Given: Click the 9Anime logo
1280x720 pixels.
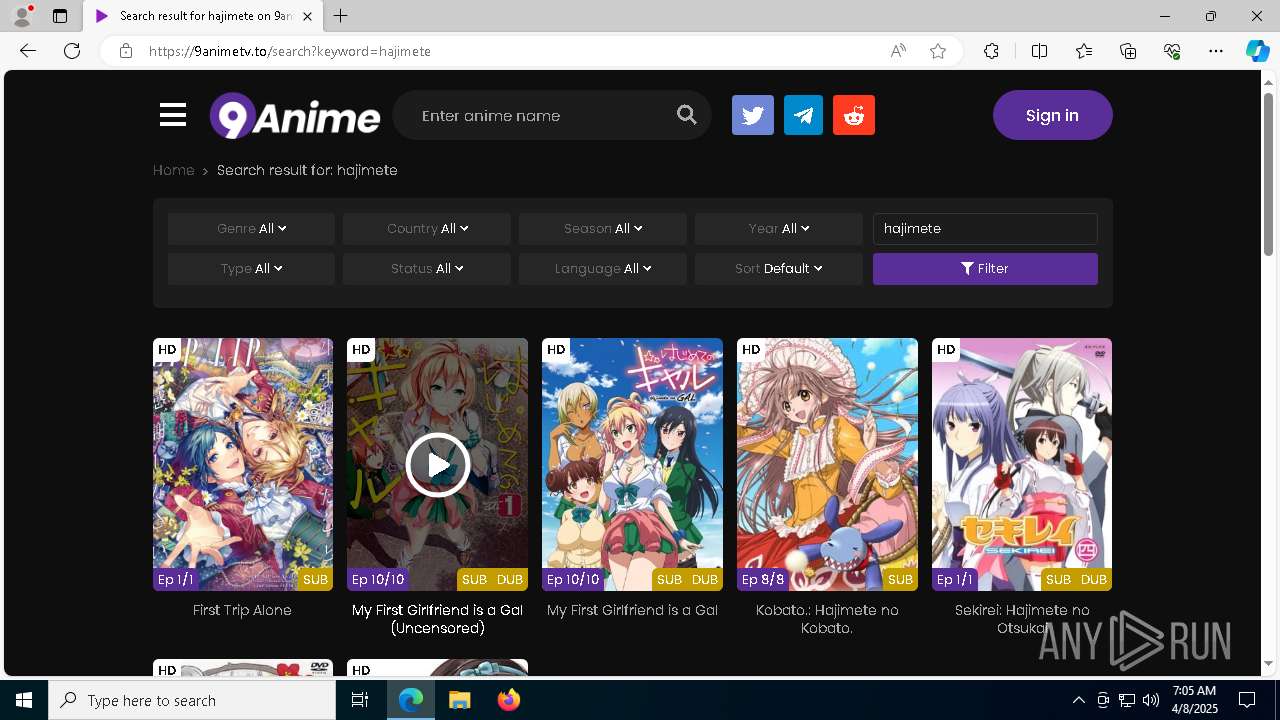Looking at the screenshot, I should click(x=295, y=116).
